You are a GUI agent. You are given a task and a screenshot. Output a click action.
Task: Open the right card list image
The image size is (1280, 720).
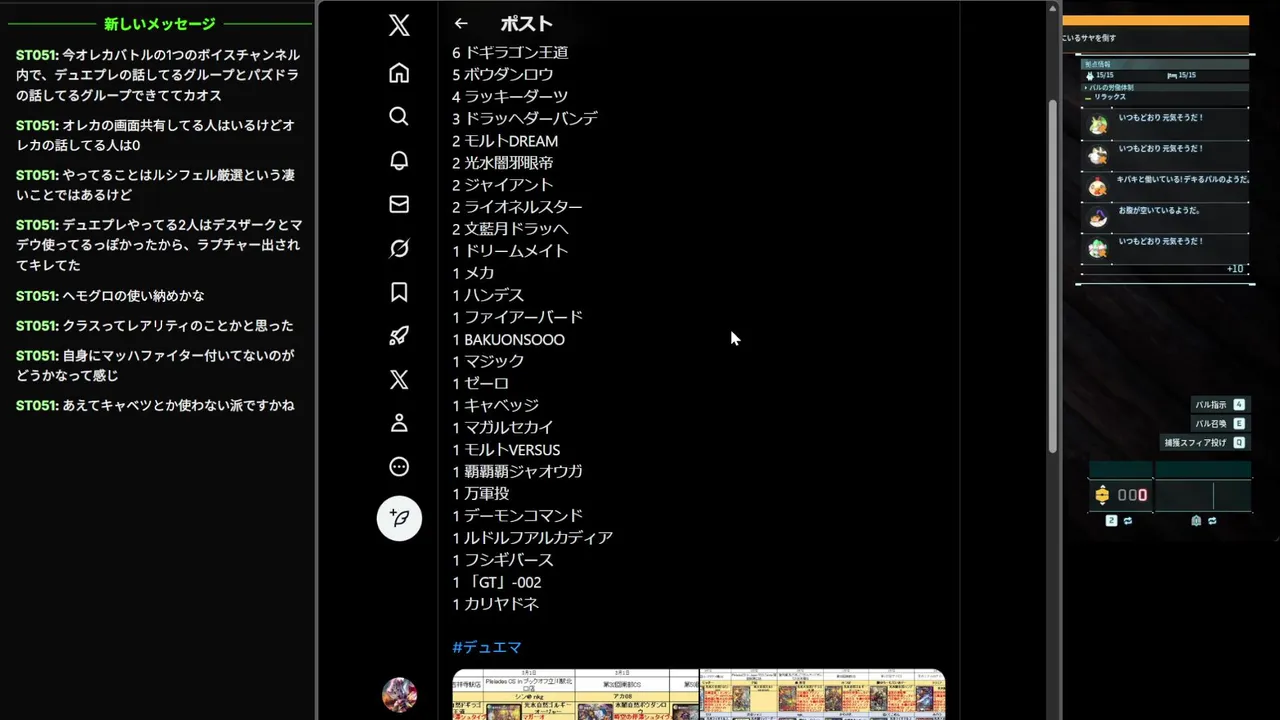point(823,694)
